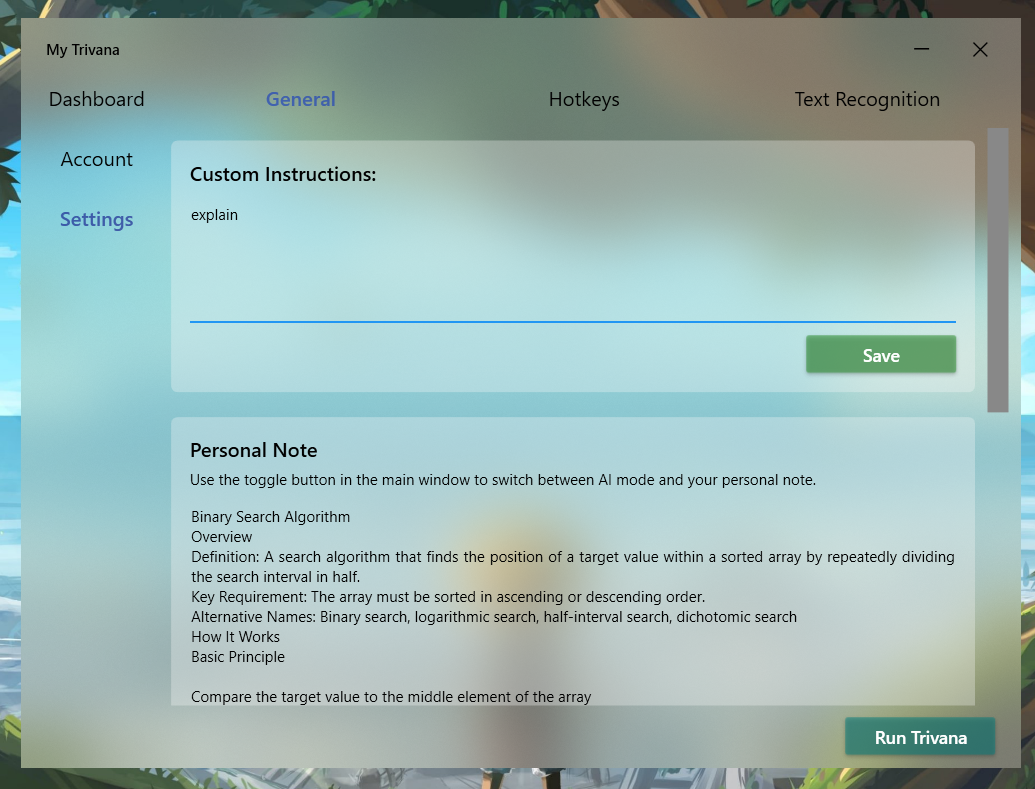Screen dimensions: 1035x789
Task: Click into the Custom Instructions text field
Action: 572,261
